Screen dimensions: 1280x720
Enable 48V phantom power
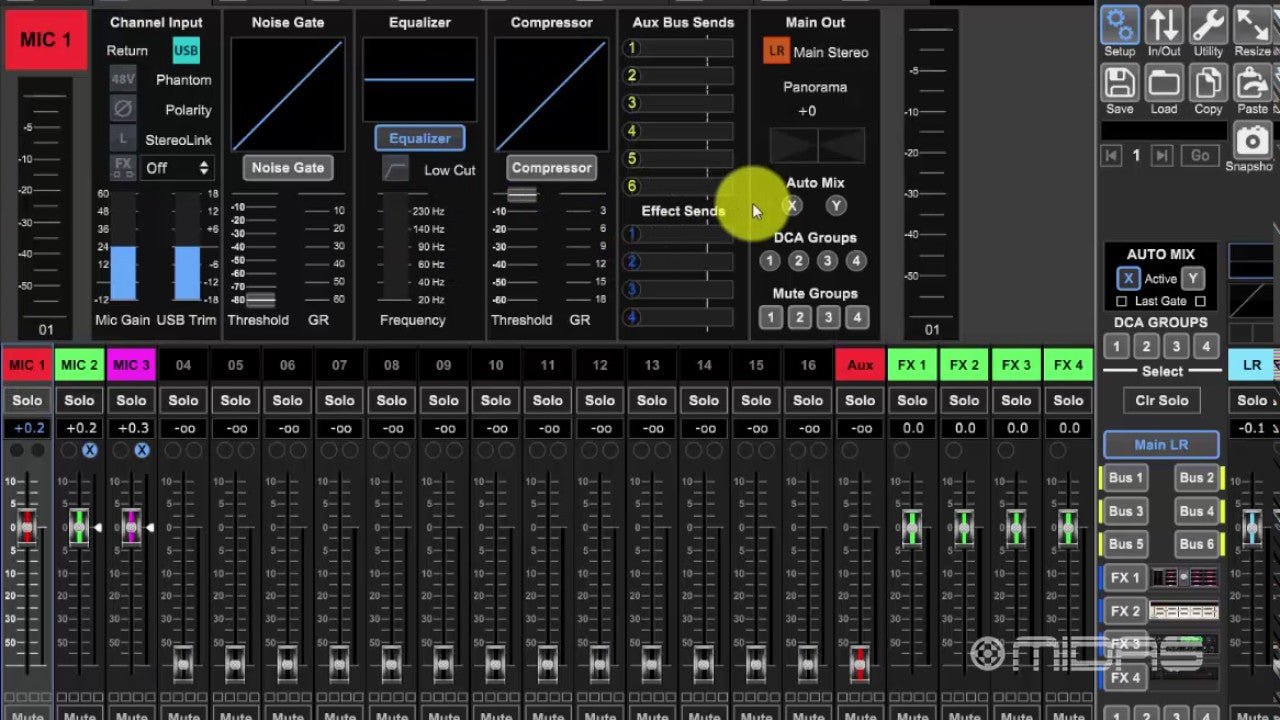(123, 79)
